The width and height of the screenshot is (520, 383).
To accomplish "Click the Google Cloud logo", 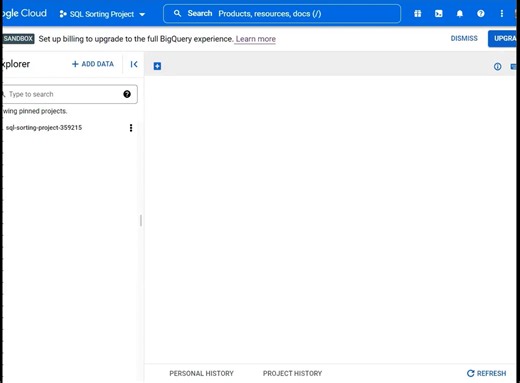I will tap(24, 13).
